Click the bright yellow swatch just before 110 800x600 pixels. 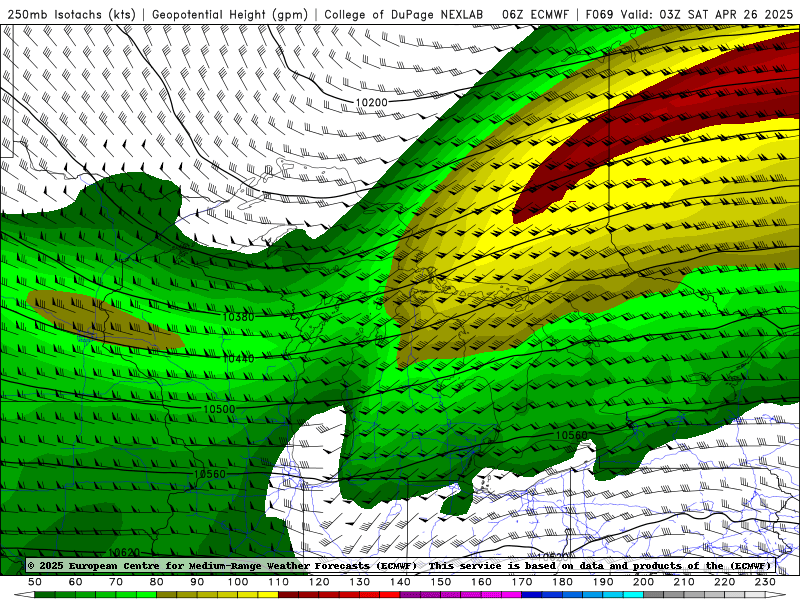268,595
